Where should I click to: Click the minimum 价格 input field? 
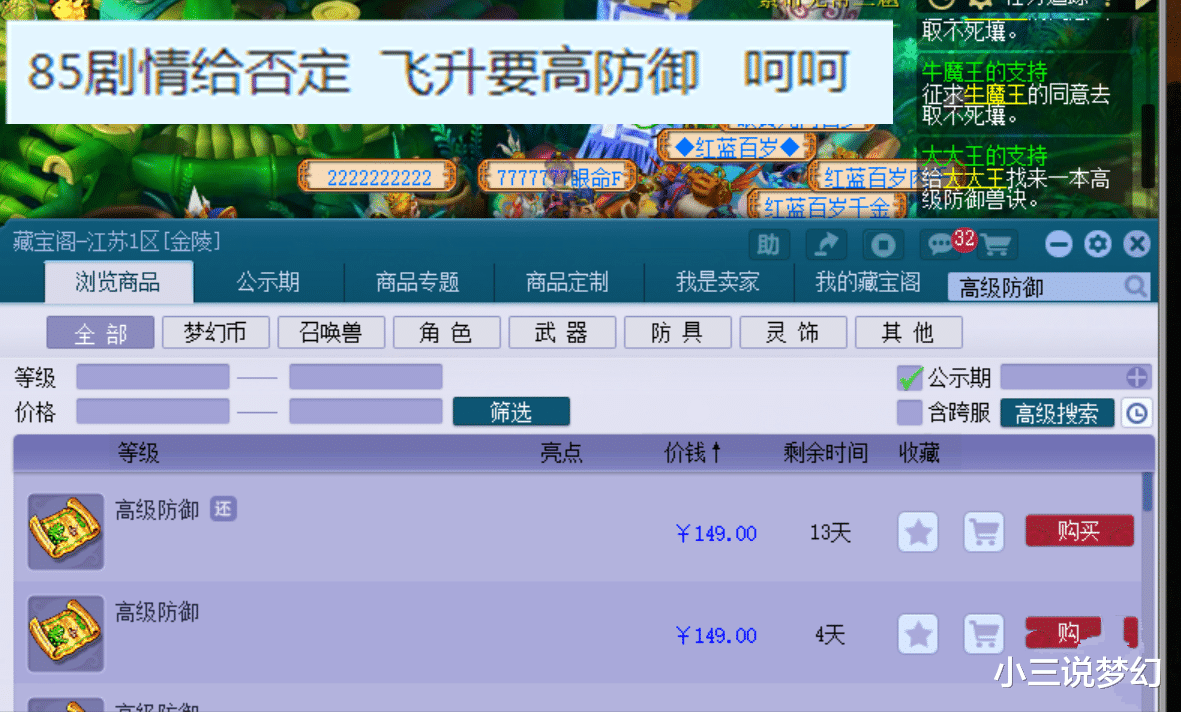153,411
